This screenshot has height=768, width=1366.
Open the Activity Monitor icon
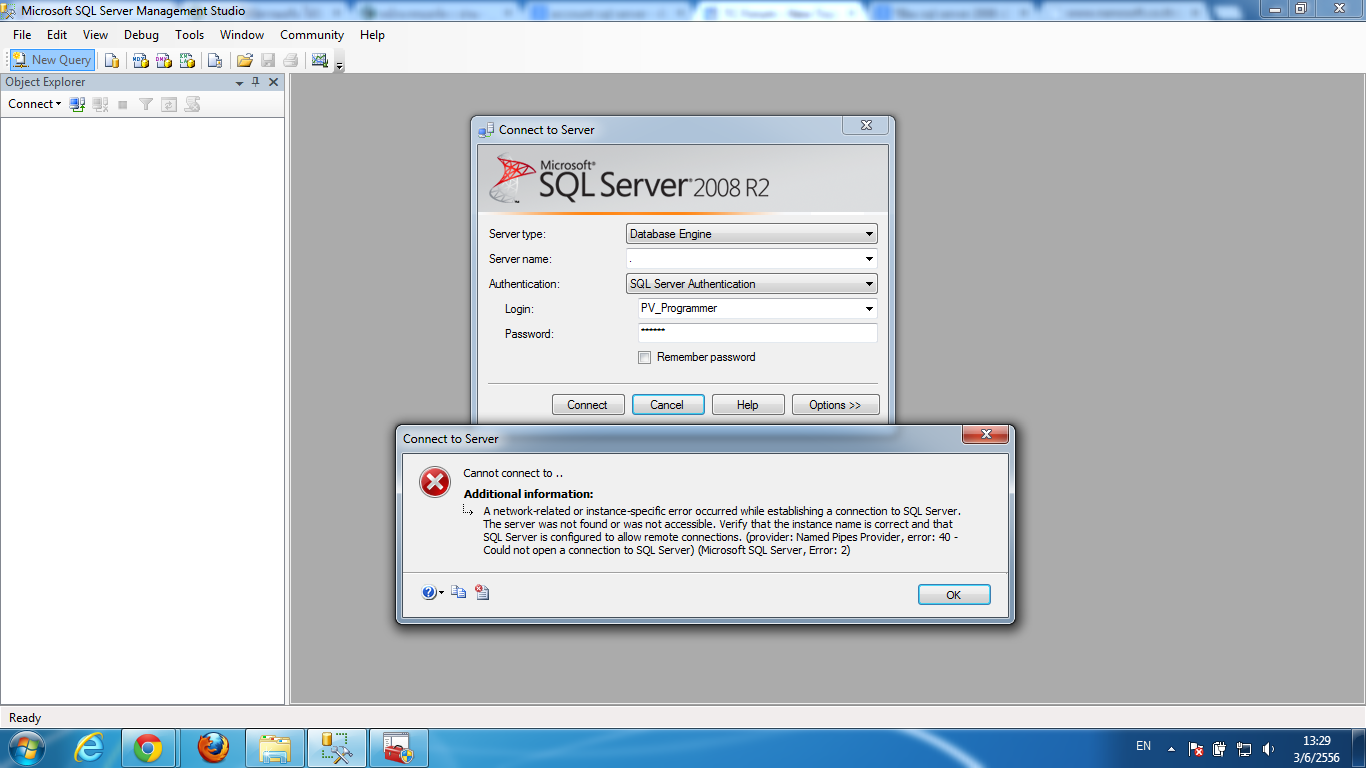pos(320,60)
